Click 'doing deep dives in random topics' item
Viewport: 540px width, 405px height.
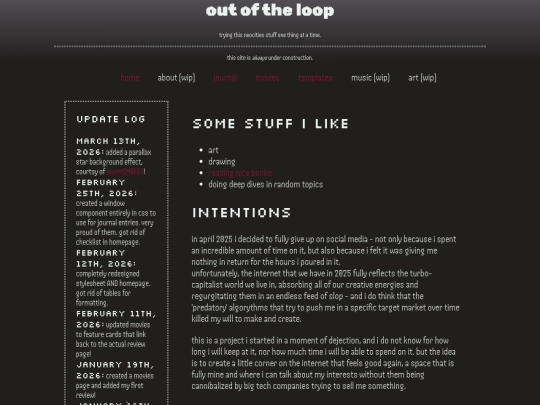click(266, 185)
